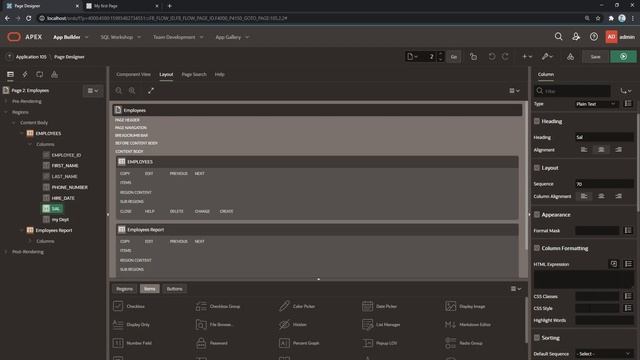The width and height of the screenshot is (640, 360).
Task: Set heading alignment to right
Action: click(x=619, y=150)
